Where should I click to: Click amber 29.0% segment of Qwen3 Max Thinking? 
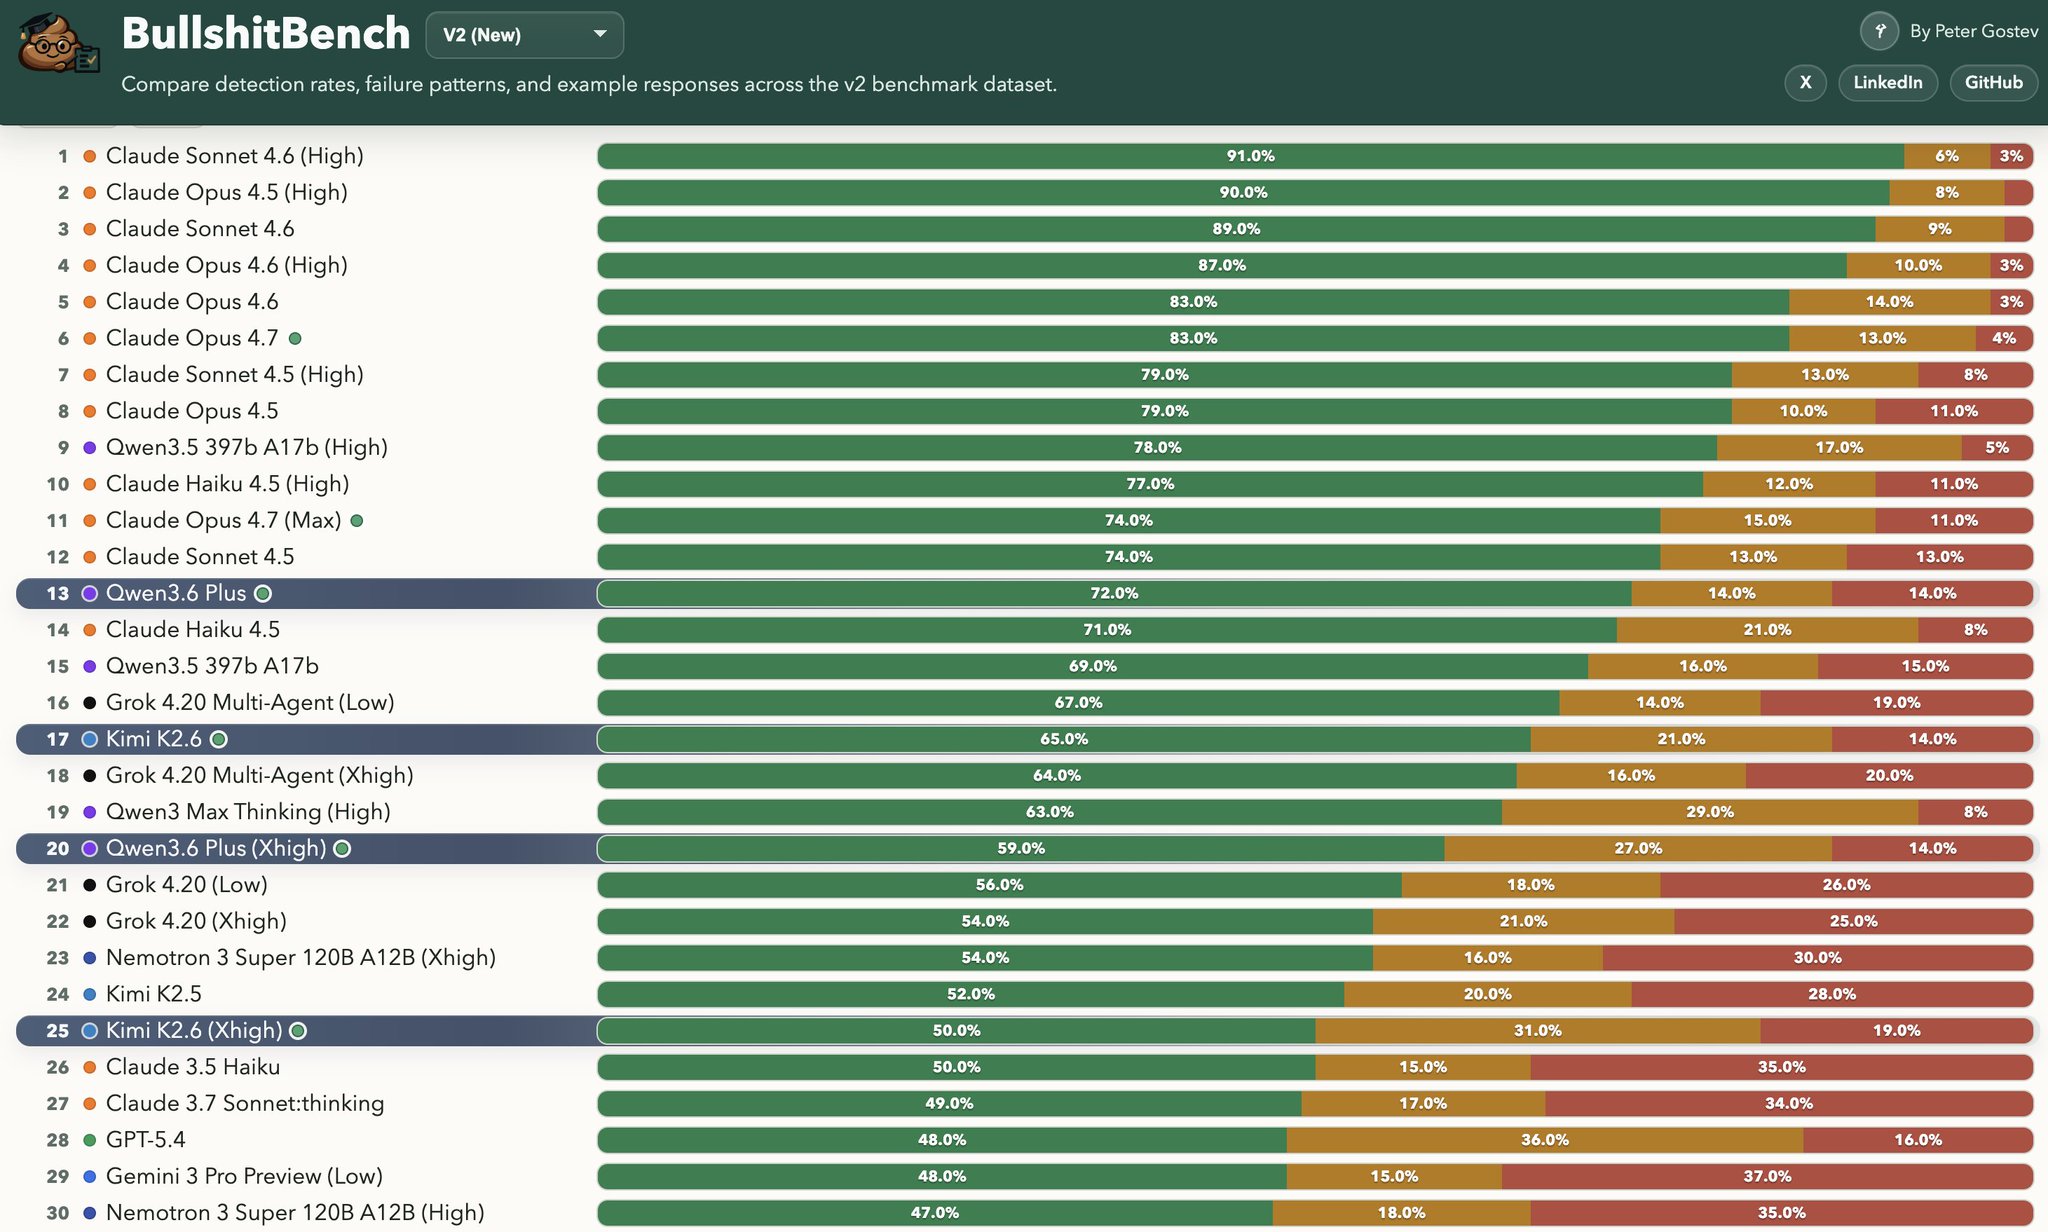click(x=1710, y=812)
